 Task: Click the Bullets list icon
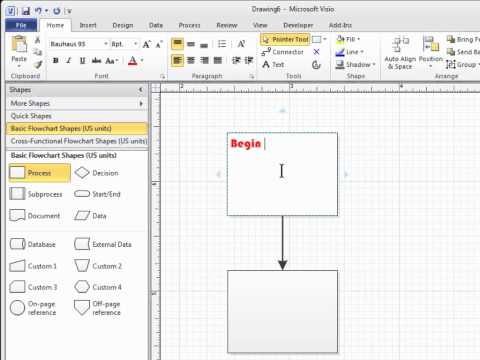tap(222, 44)
